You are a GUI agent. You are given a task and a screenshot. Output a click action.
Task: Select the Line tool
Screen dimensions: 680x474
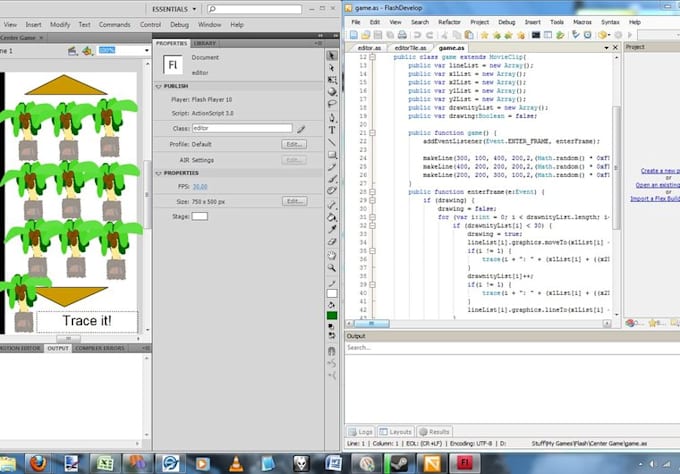coord(332,142)
